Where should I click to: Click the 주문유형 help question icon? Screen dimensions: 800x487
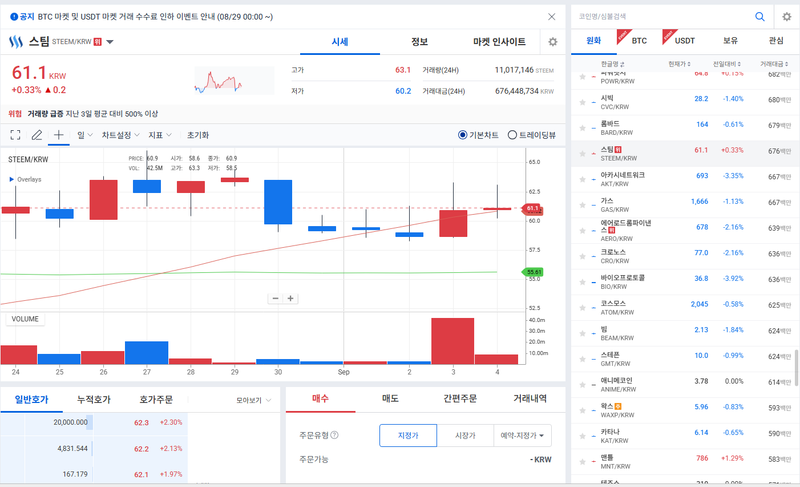[x=335, y=435]
